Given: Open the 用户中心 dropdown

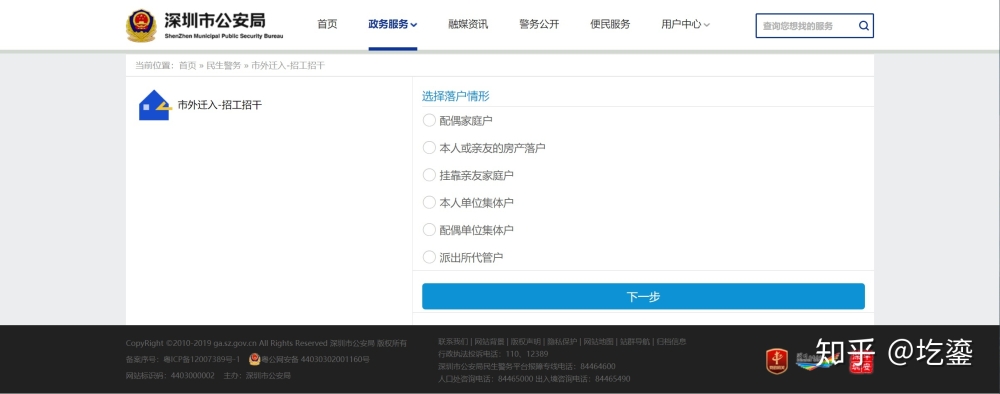Looking at the screenshot, I should tap(685, 24).
